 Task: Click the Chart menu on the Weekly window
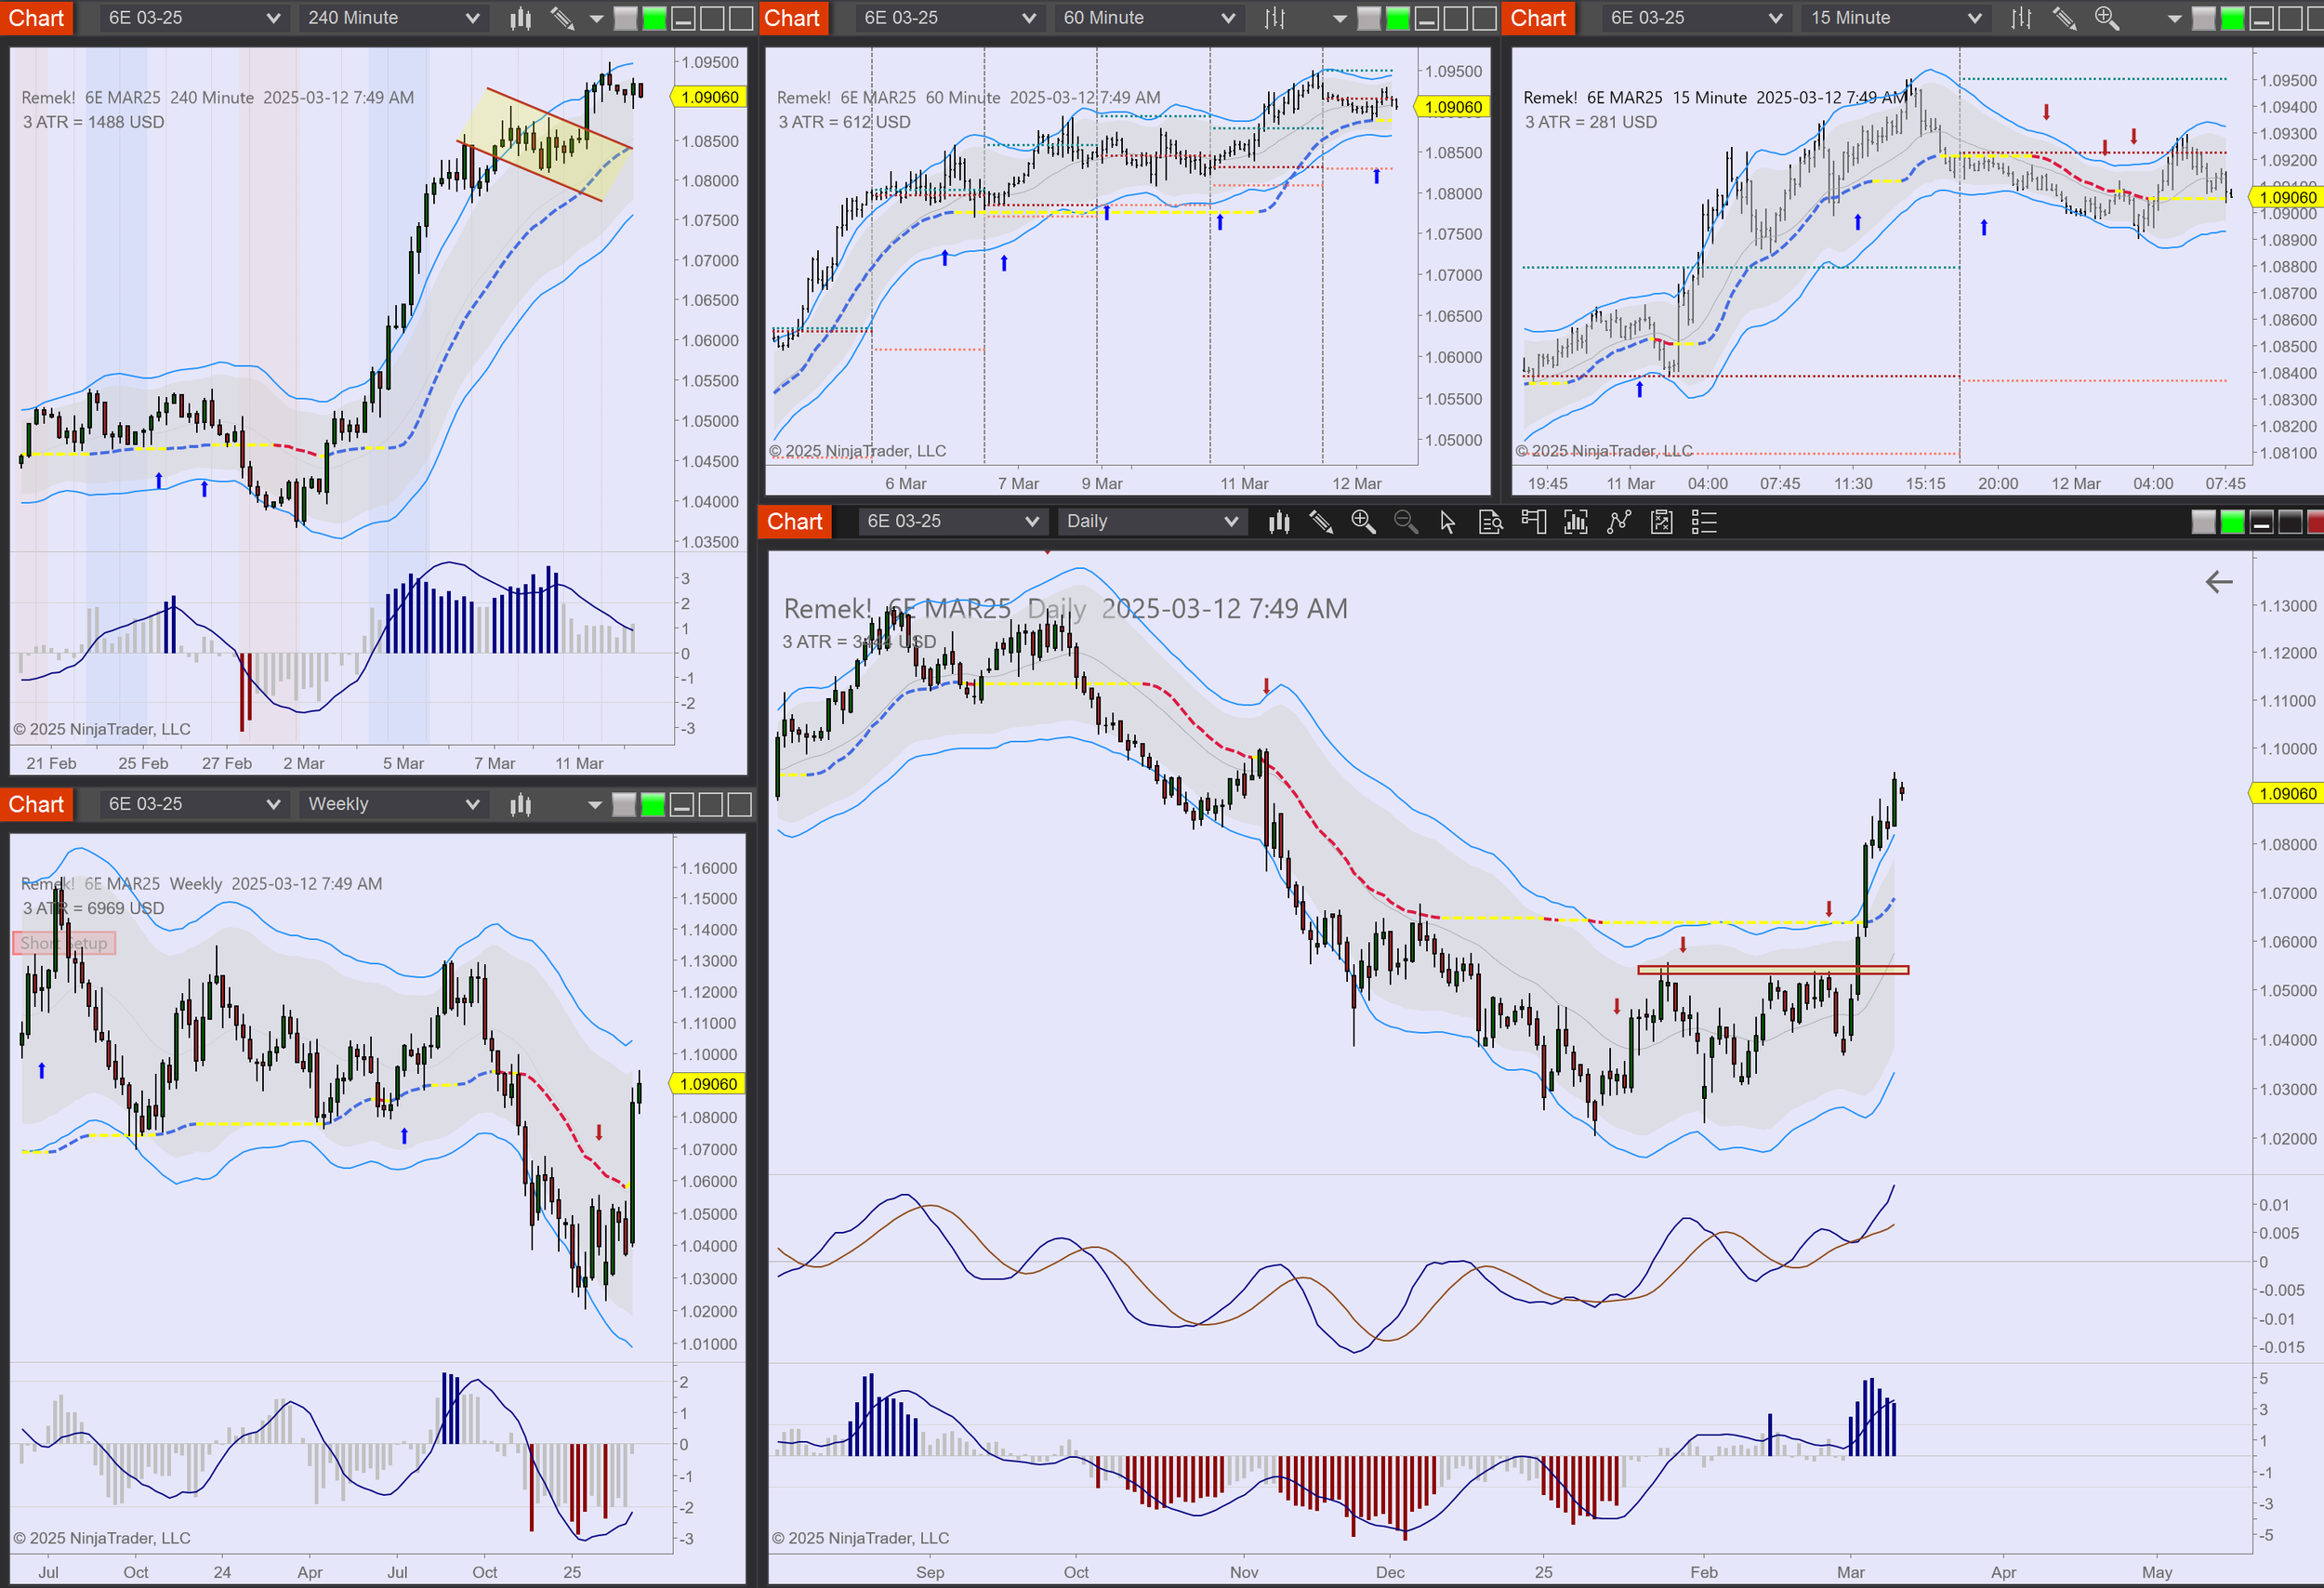click(36, 804)
